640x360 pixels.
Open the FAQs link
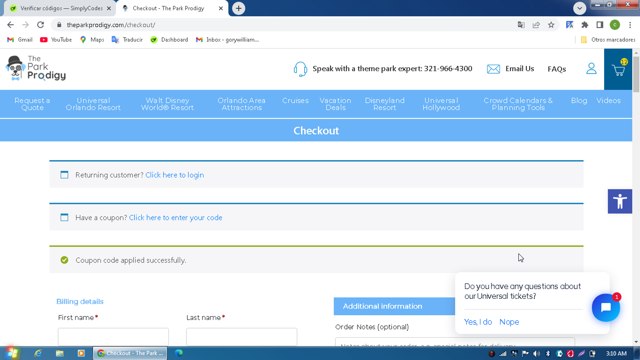click(557, 69)
